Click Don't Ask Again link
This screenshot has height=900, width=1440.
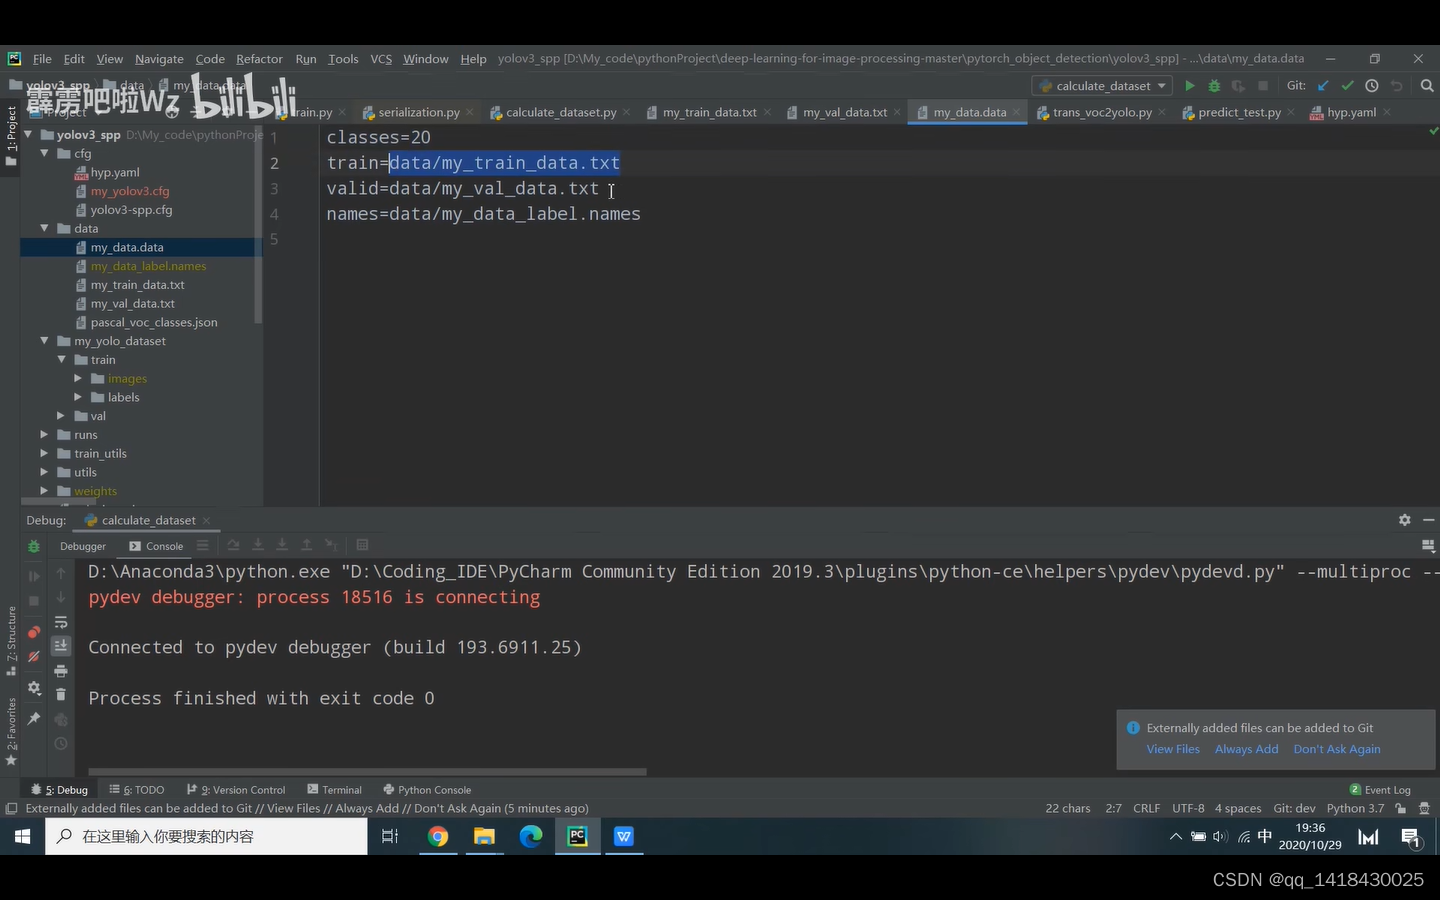coord(1337,749)
